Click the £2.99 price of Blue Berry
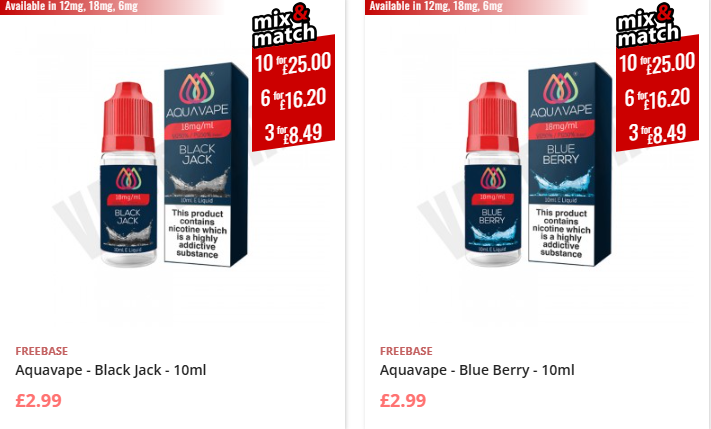Viewport: 711px width, 429px height. (403, 400)
